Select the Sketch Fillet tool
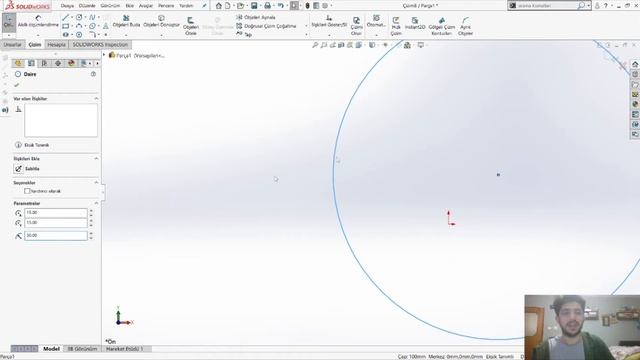This screenshot has width=640, height=360. pos(92,35)
